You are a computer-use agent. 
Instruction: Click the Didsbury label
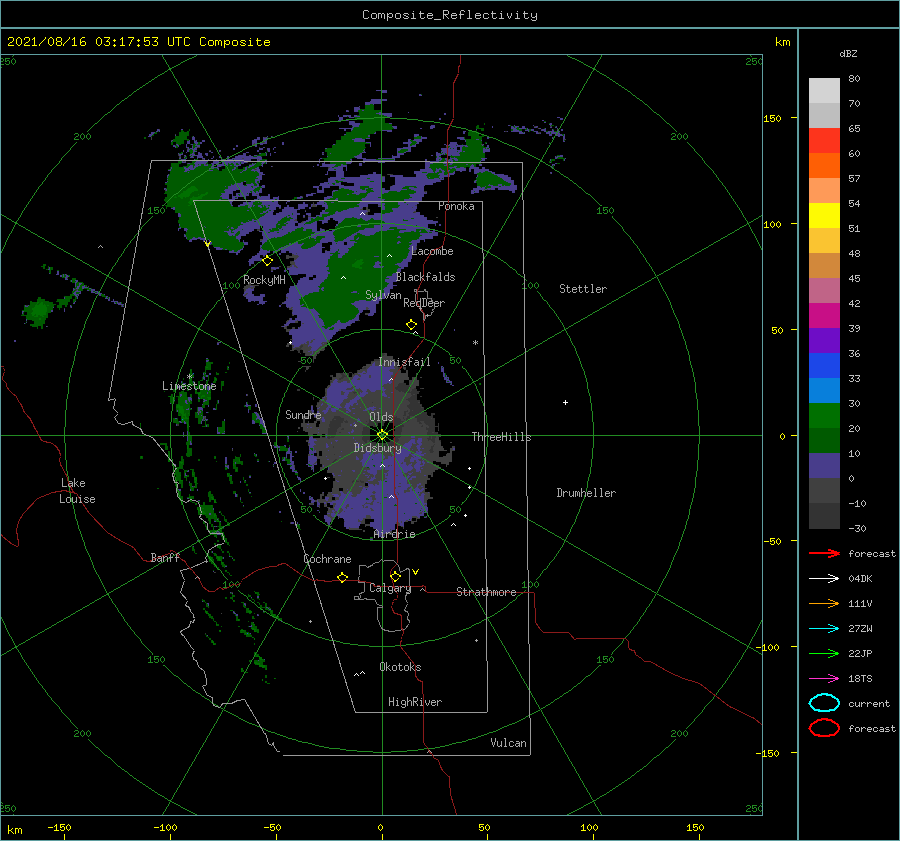pos(377,448)
